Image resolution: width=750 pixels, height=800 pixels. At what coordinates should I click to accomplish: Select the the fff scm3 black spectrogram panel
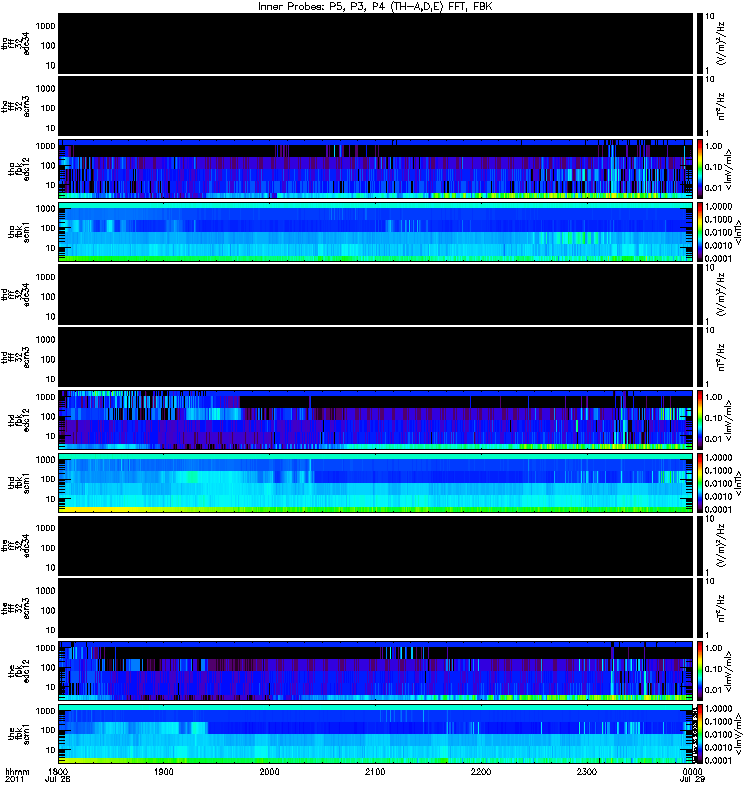[376, 608]
